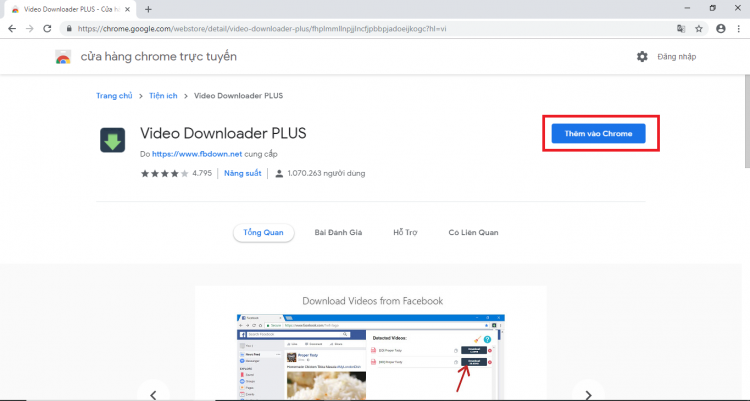Click the Video Downloader PLUS heading
The height and width of the screenshot is (401, 750).
(223, 133)
